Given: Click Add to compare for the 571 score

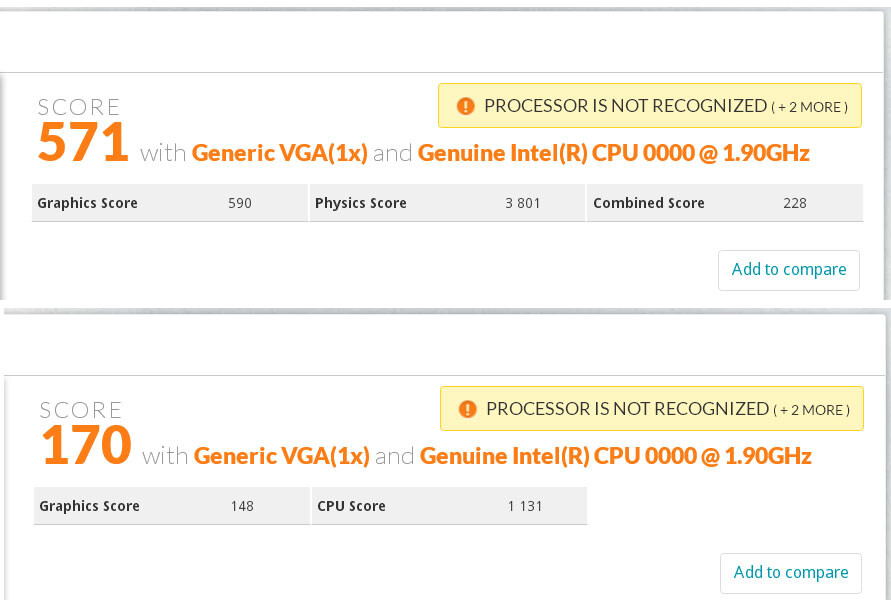Looking at the screenshot, I should (x=789, y=269).
